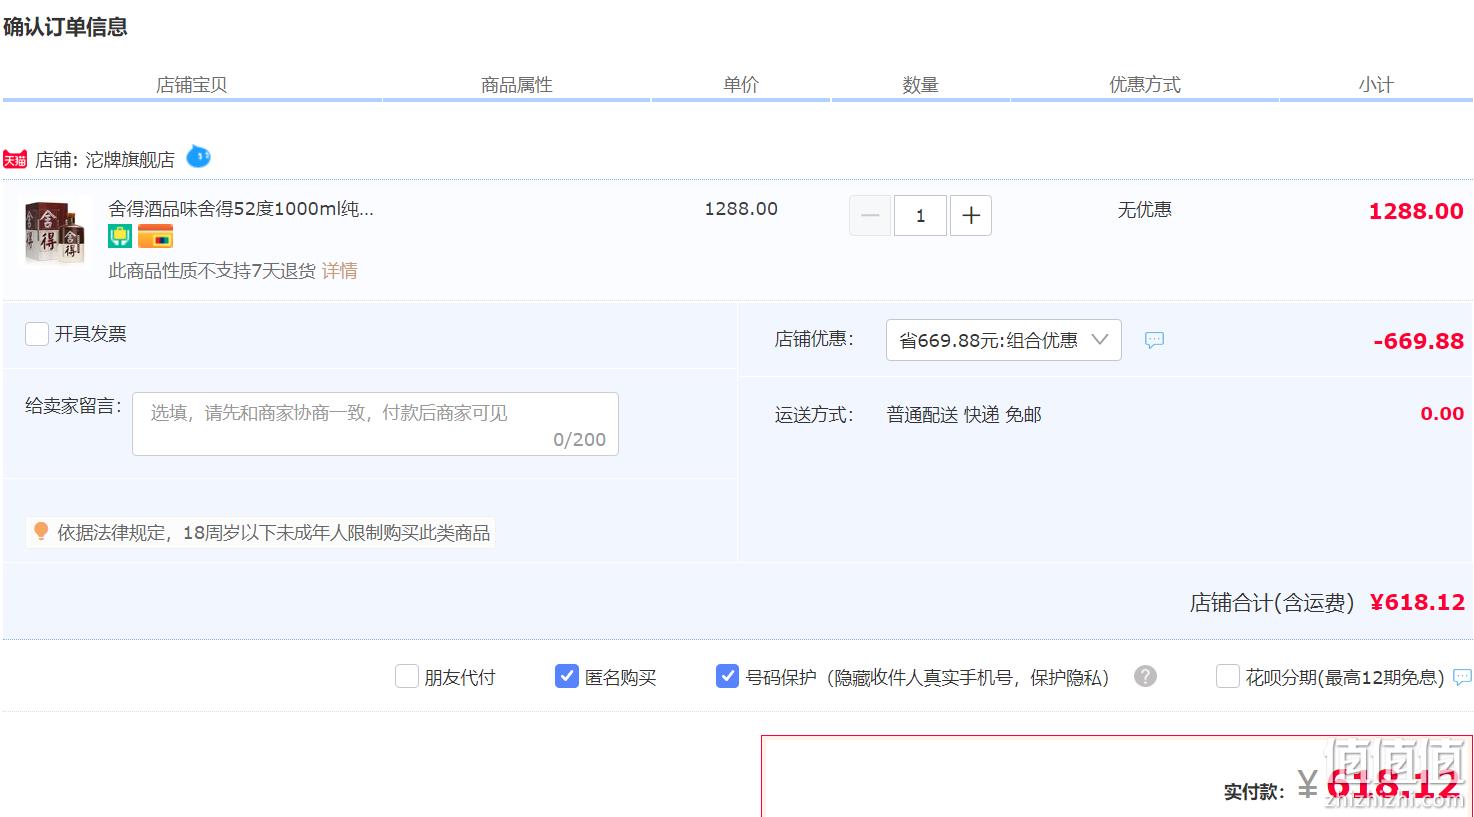Click the 单价 column header
The image size is (1474, 817).
pos(741,85)
